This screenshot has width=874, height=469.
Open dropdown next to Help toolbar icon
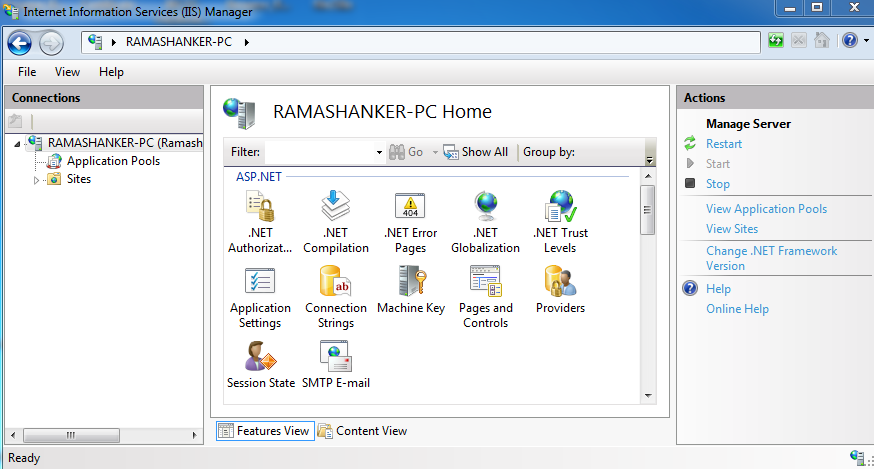click(x=866, y=40)
